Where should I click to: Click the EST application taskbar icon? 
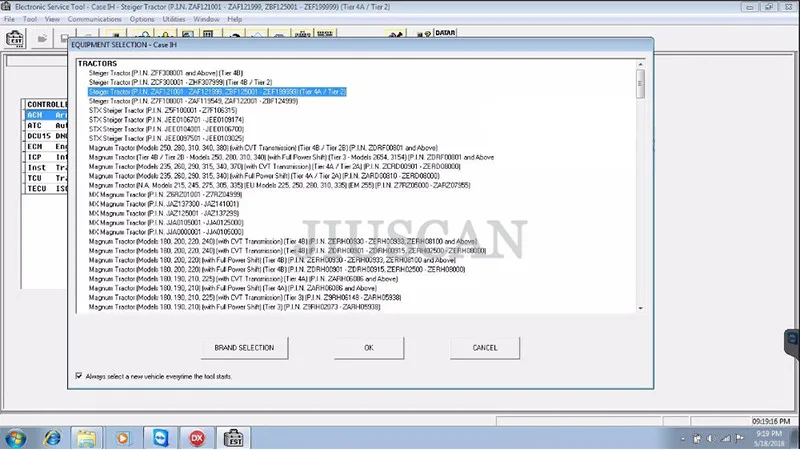233,438
